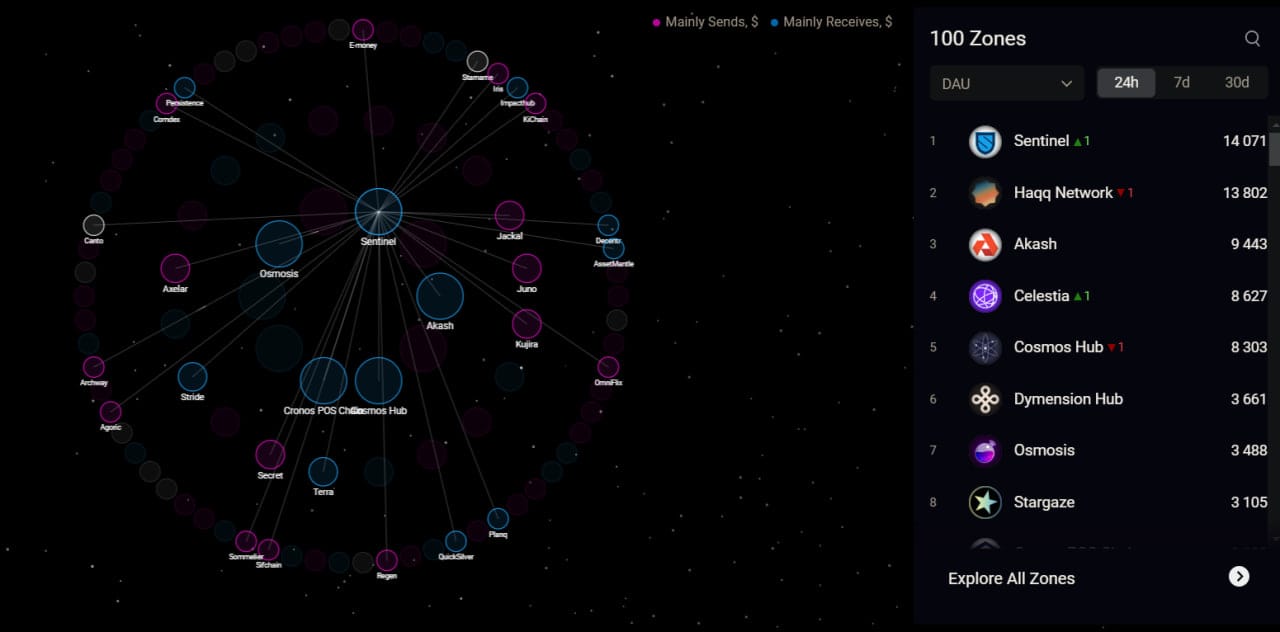
Task: Click the Mainly Sends magenta legend dot
Action: 656,22
